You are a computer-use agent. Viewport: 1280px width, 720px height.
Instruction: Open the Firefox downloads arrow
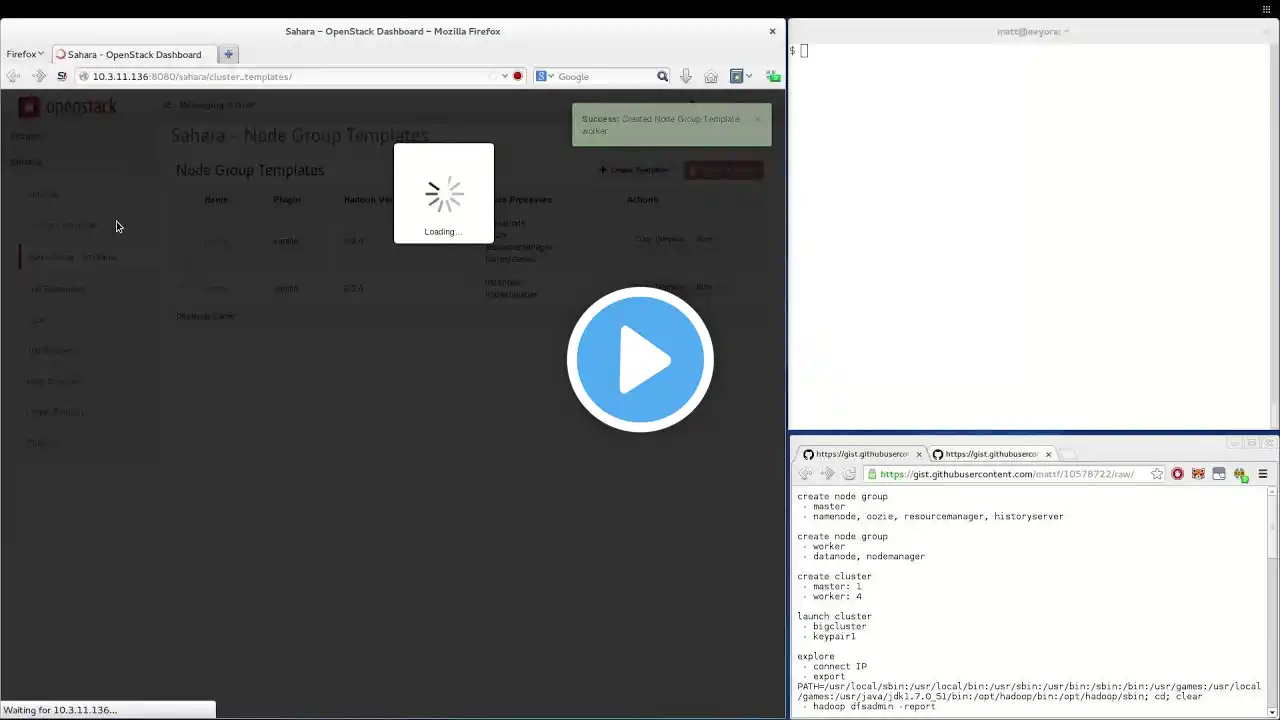(x=686, y=76)
